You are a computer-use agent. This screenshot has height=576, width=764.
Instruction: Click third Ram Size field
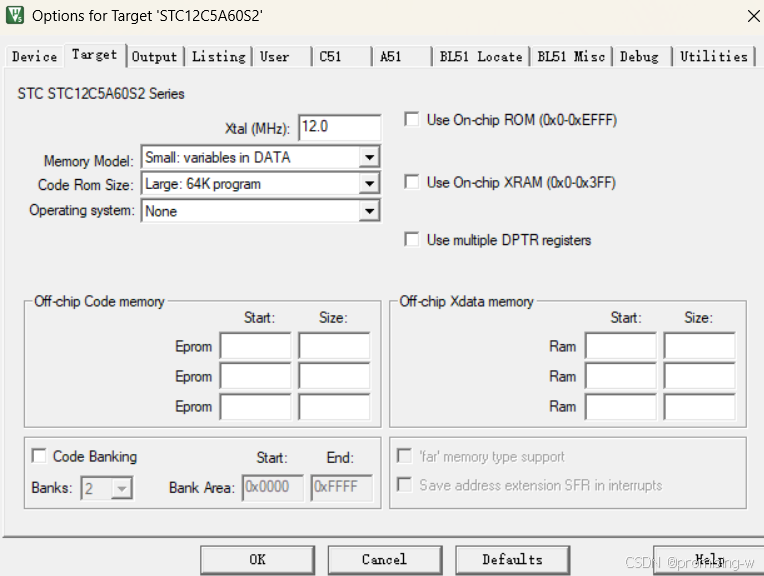(700, 406)
